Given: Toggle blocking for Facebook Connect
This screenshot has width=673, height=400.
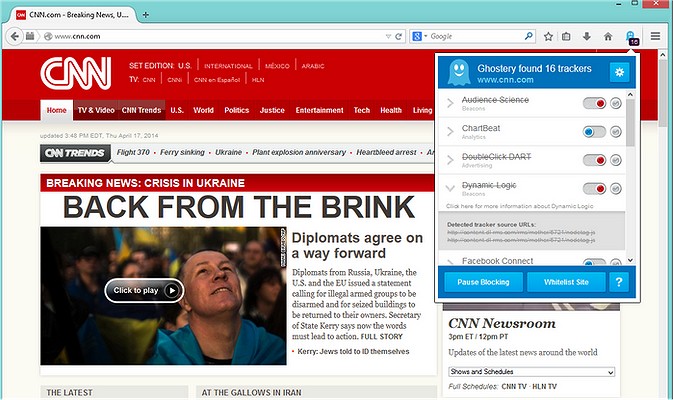Looking at the screenshot, I should click(594, 262).
